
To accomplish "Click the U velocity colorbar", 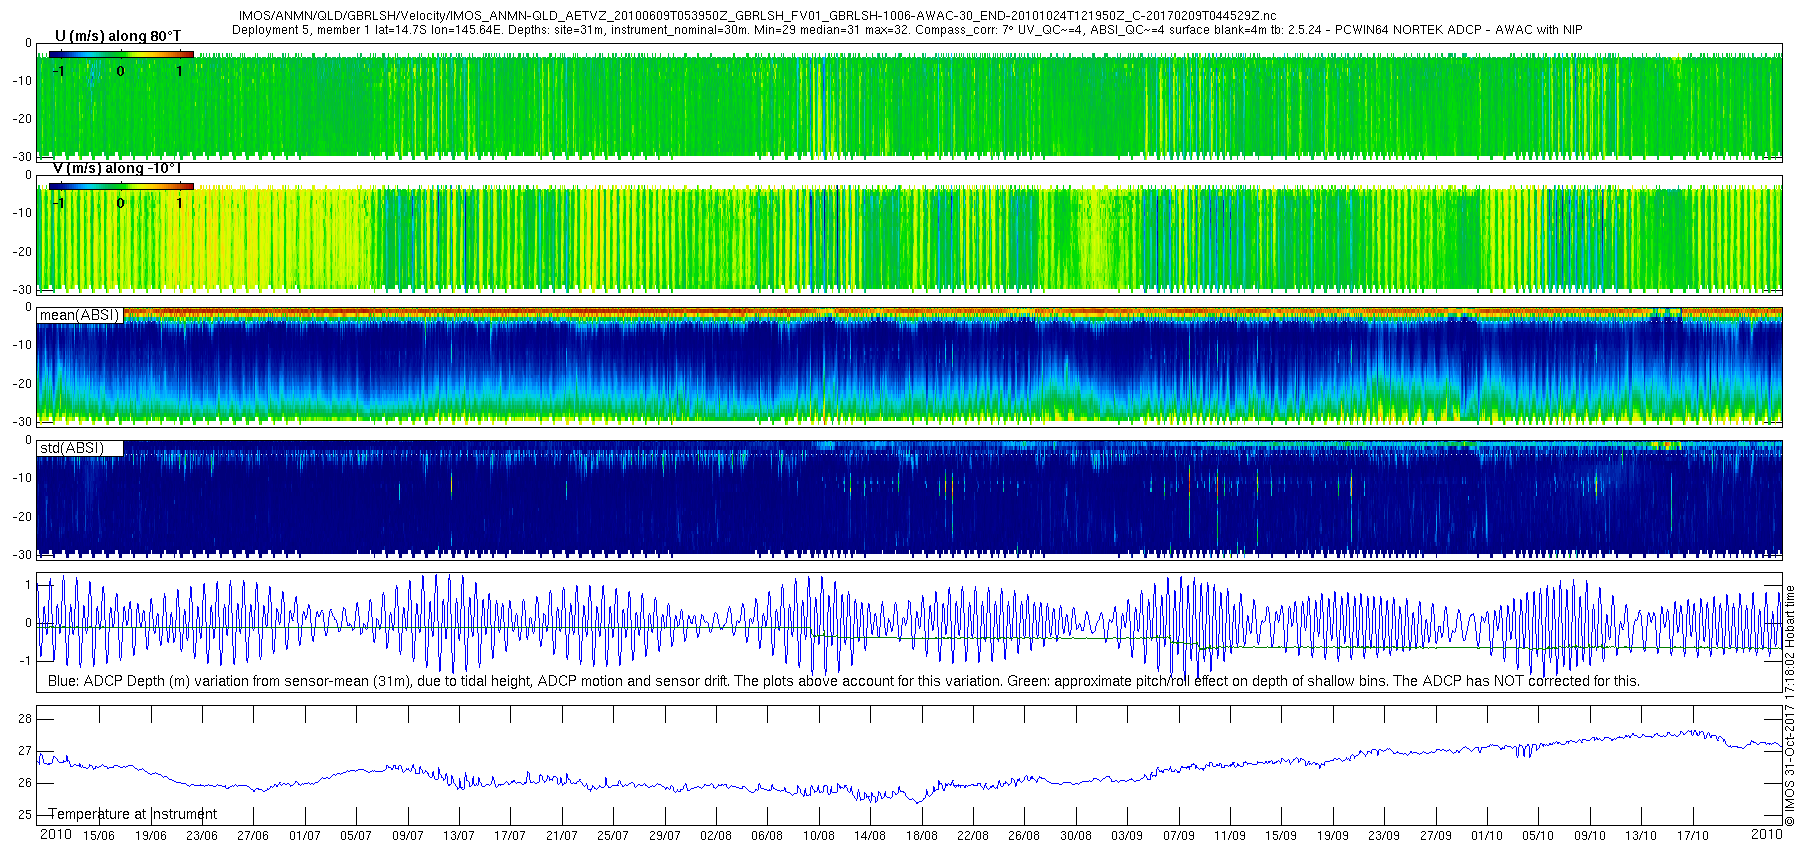I will click(121, 54).
